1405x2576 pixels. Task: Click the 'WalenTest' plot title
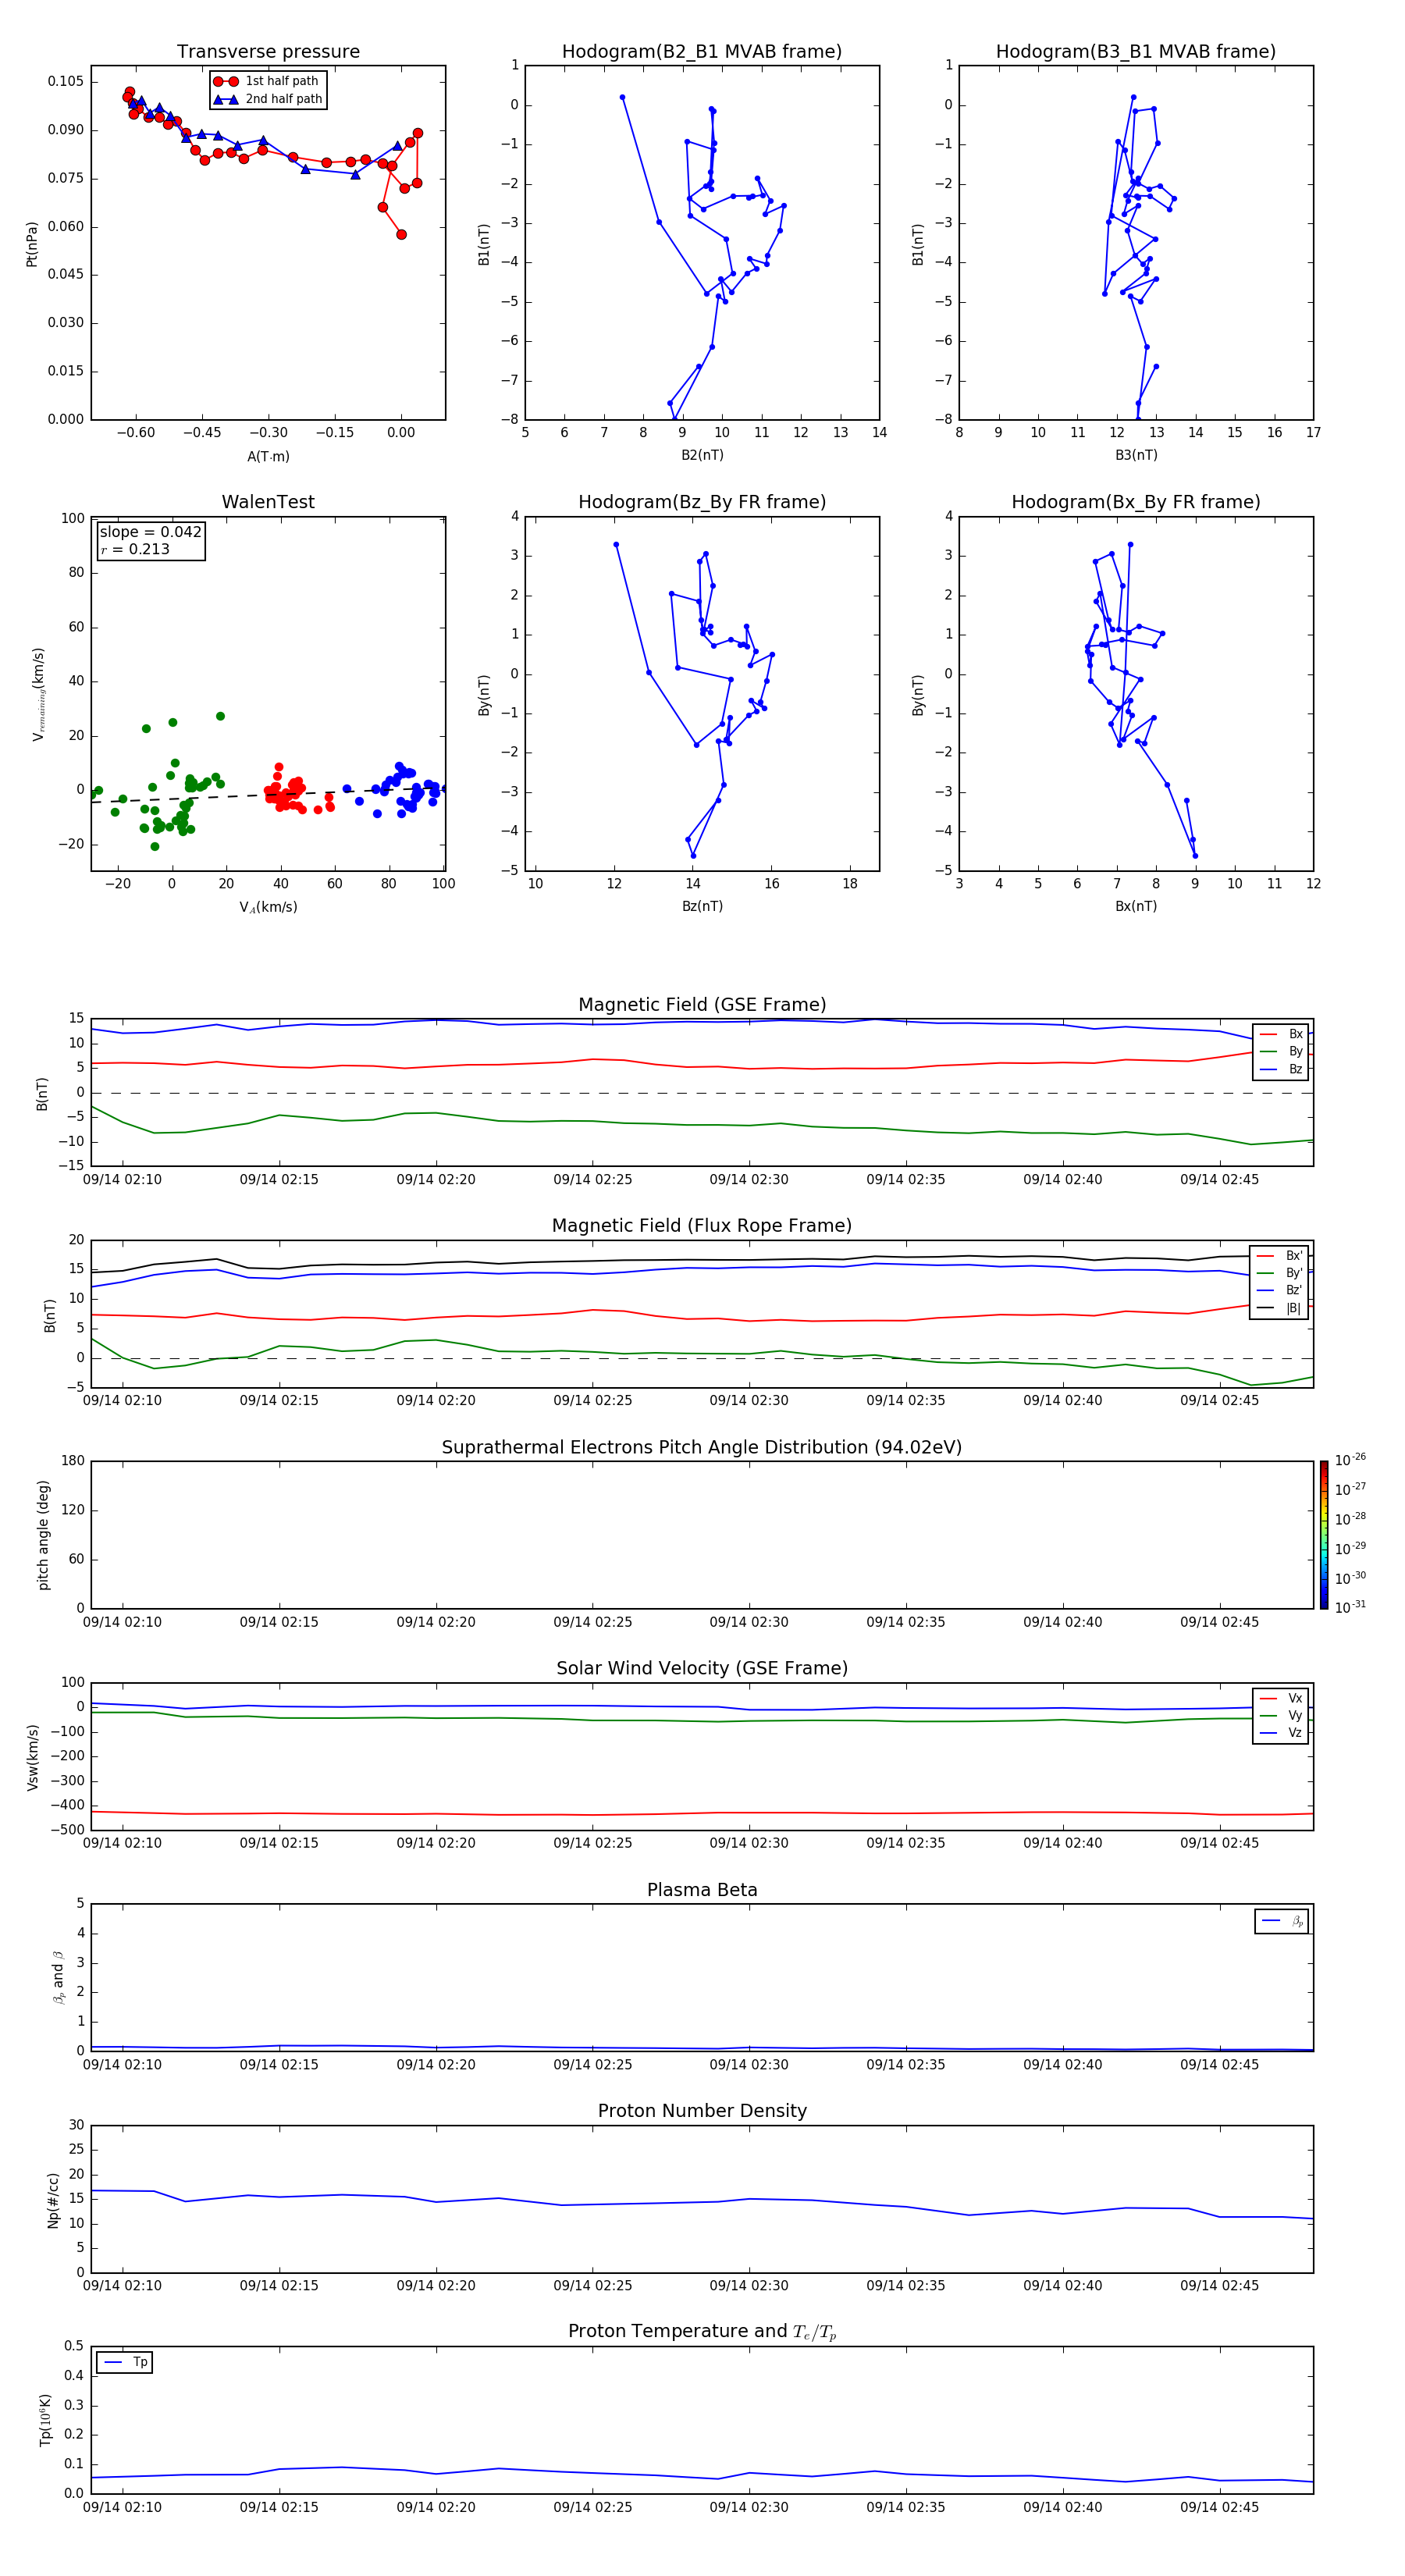pos(268,502)
